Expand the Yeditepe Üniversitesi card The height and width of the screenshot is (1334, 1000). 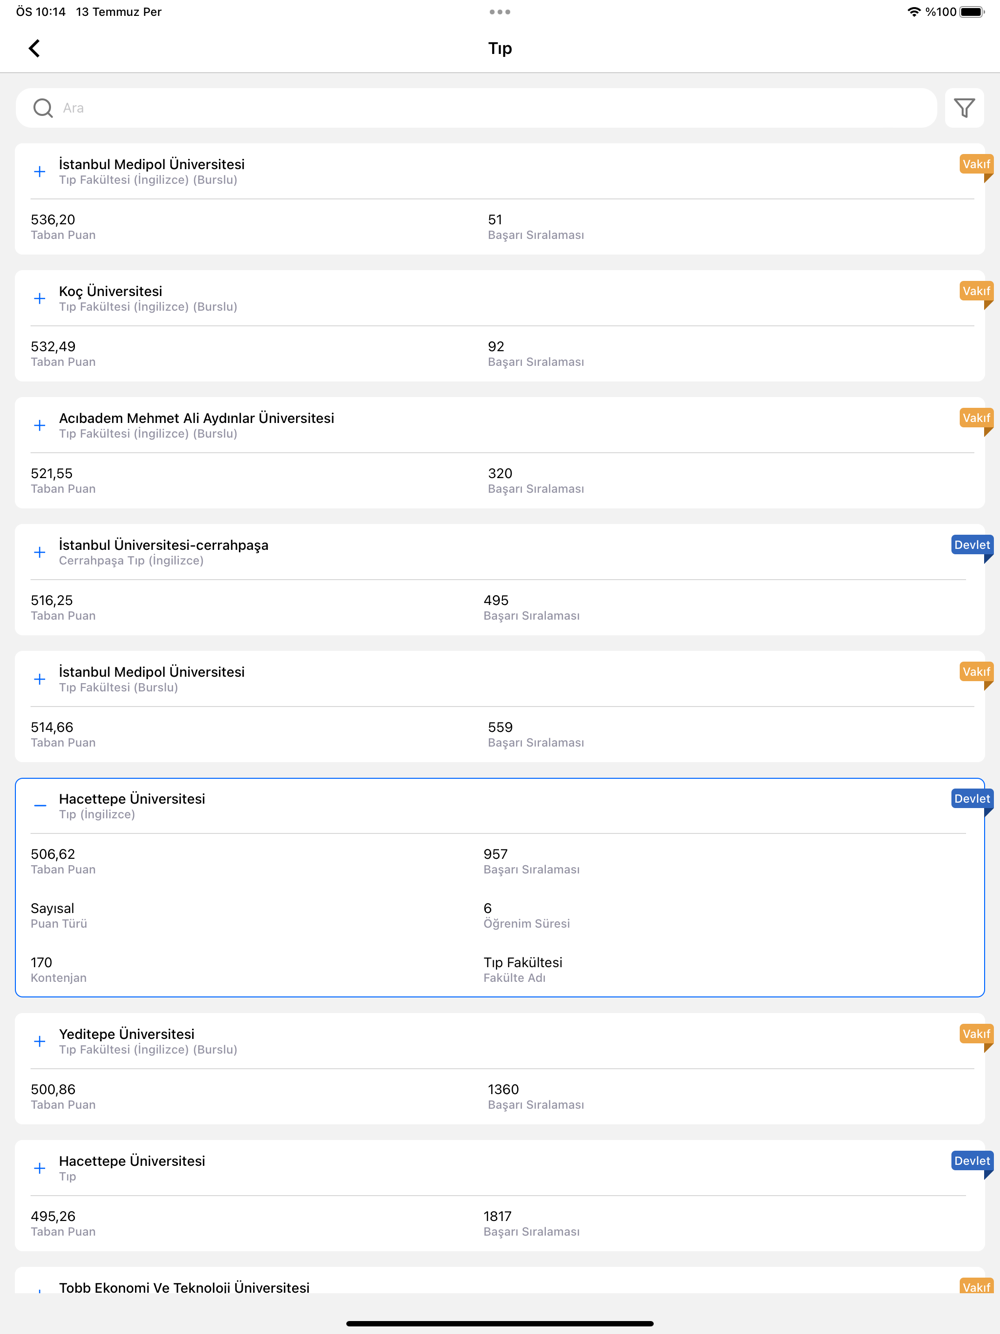pos(40,1042)
